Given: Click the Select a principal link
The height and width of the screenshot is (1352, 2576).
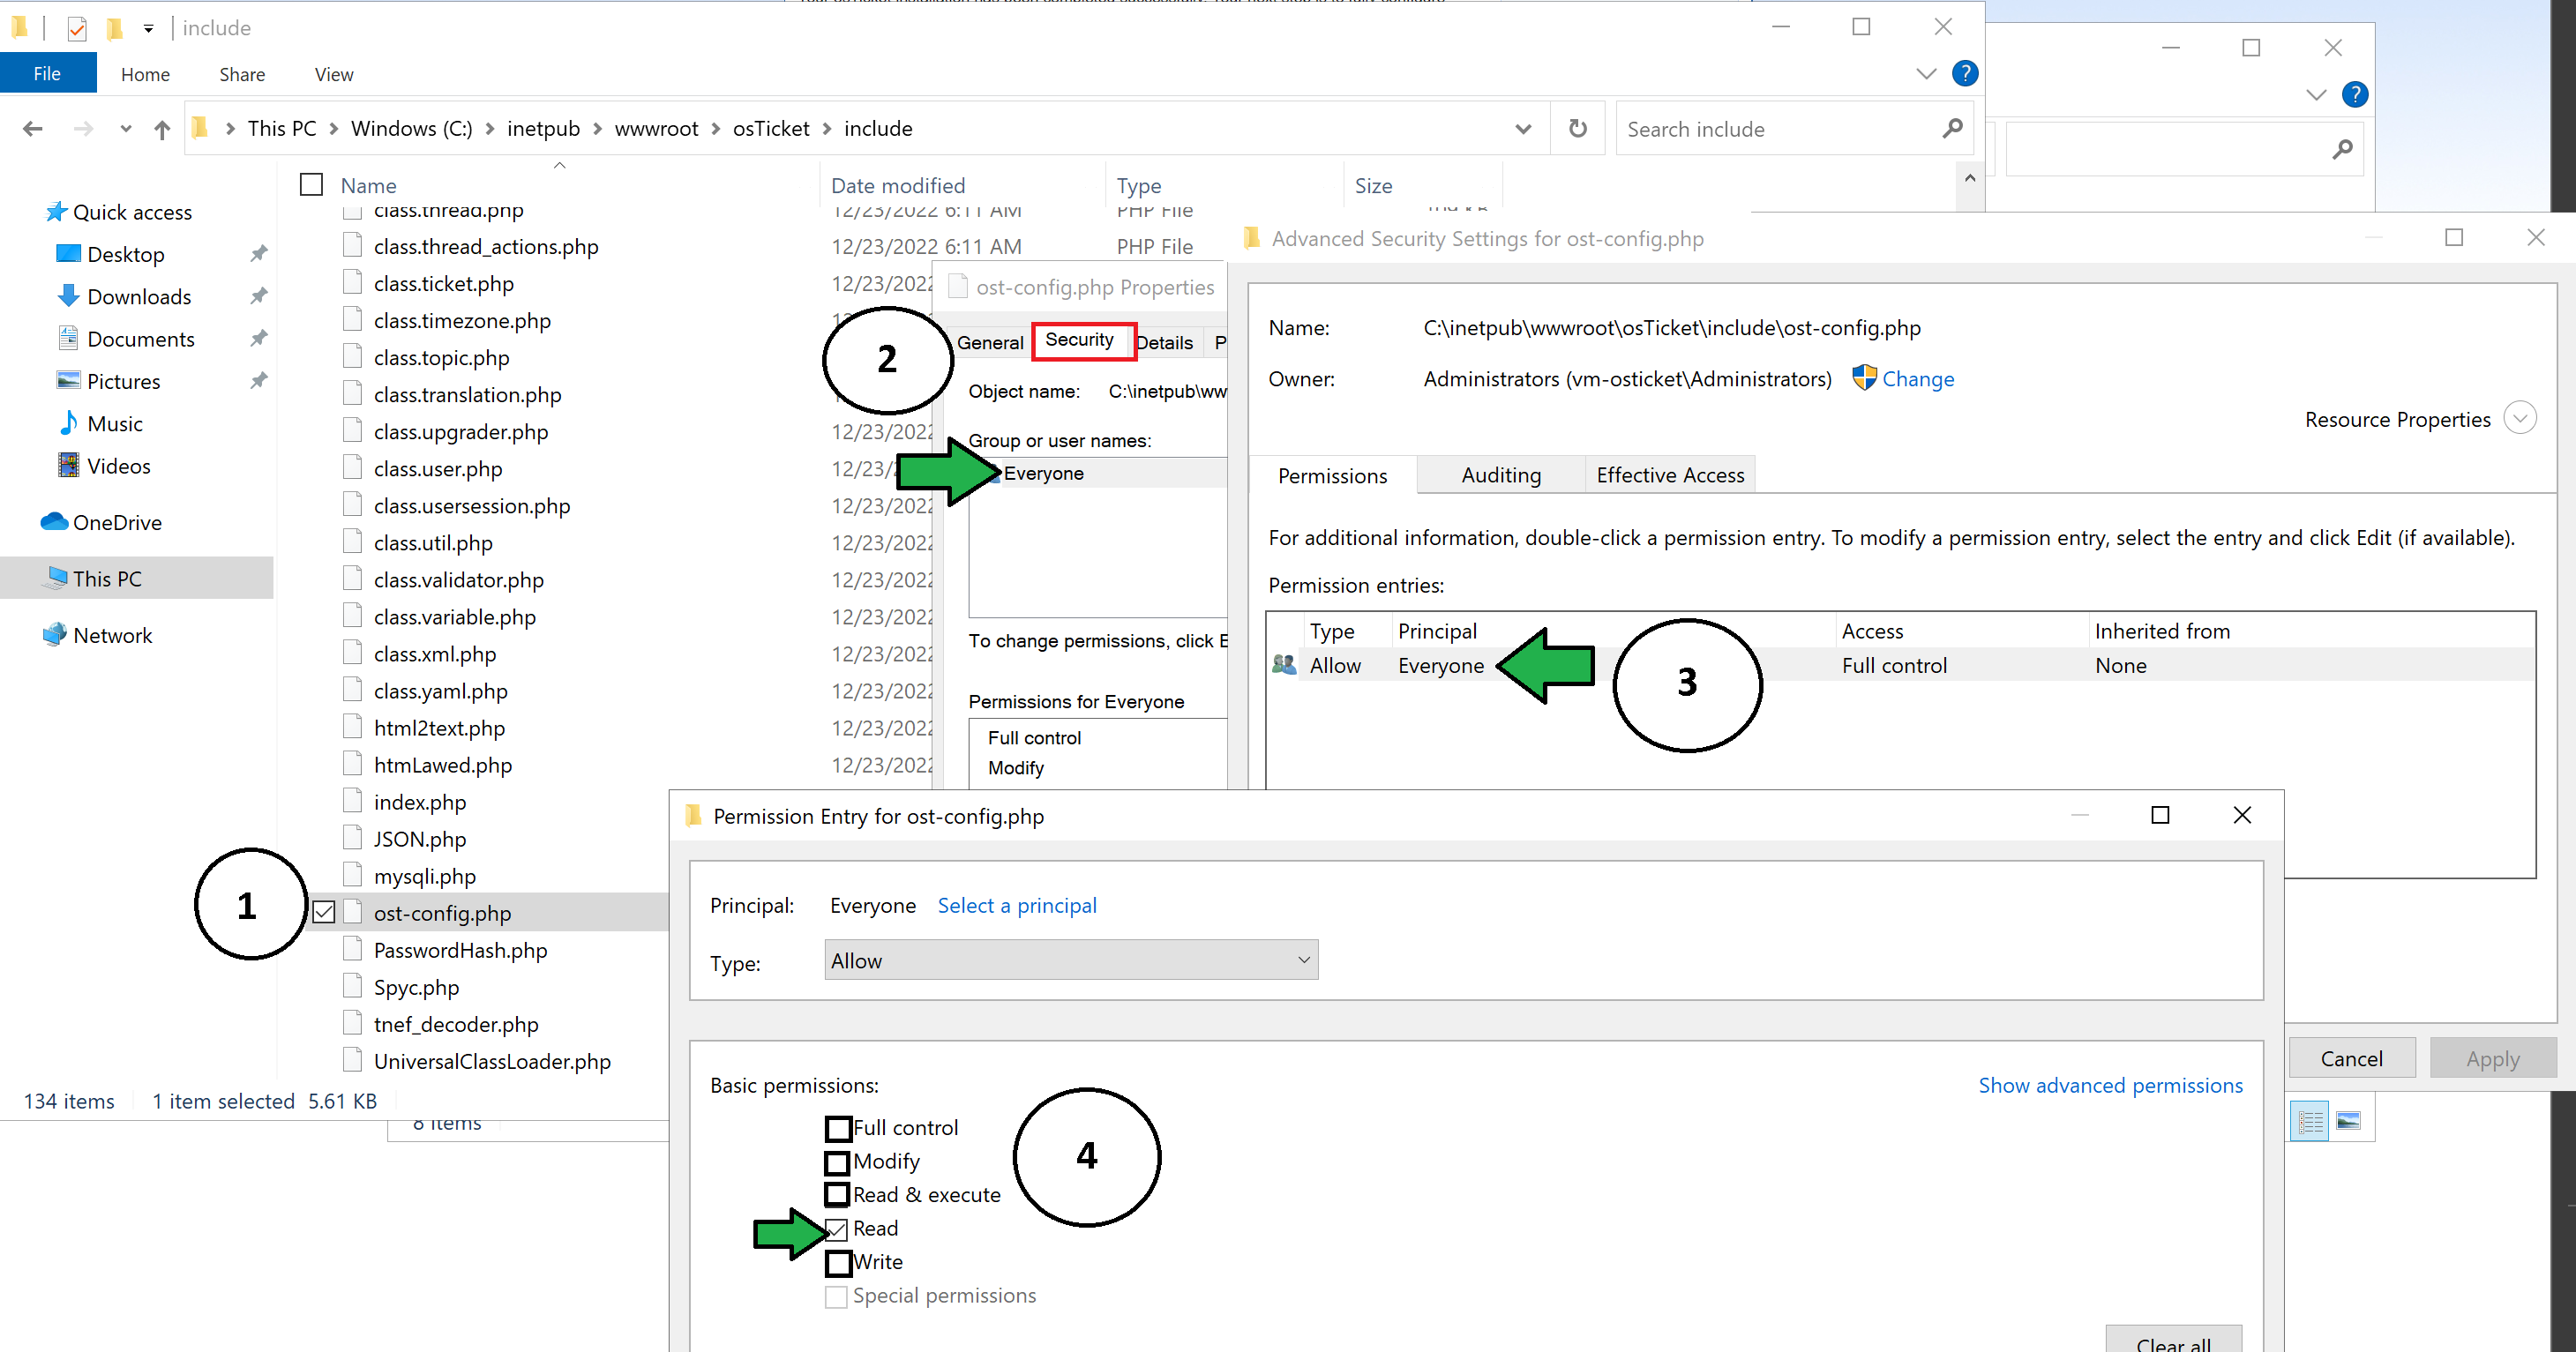Looking at the screenshot, I should [x=1016, y=906].
